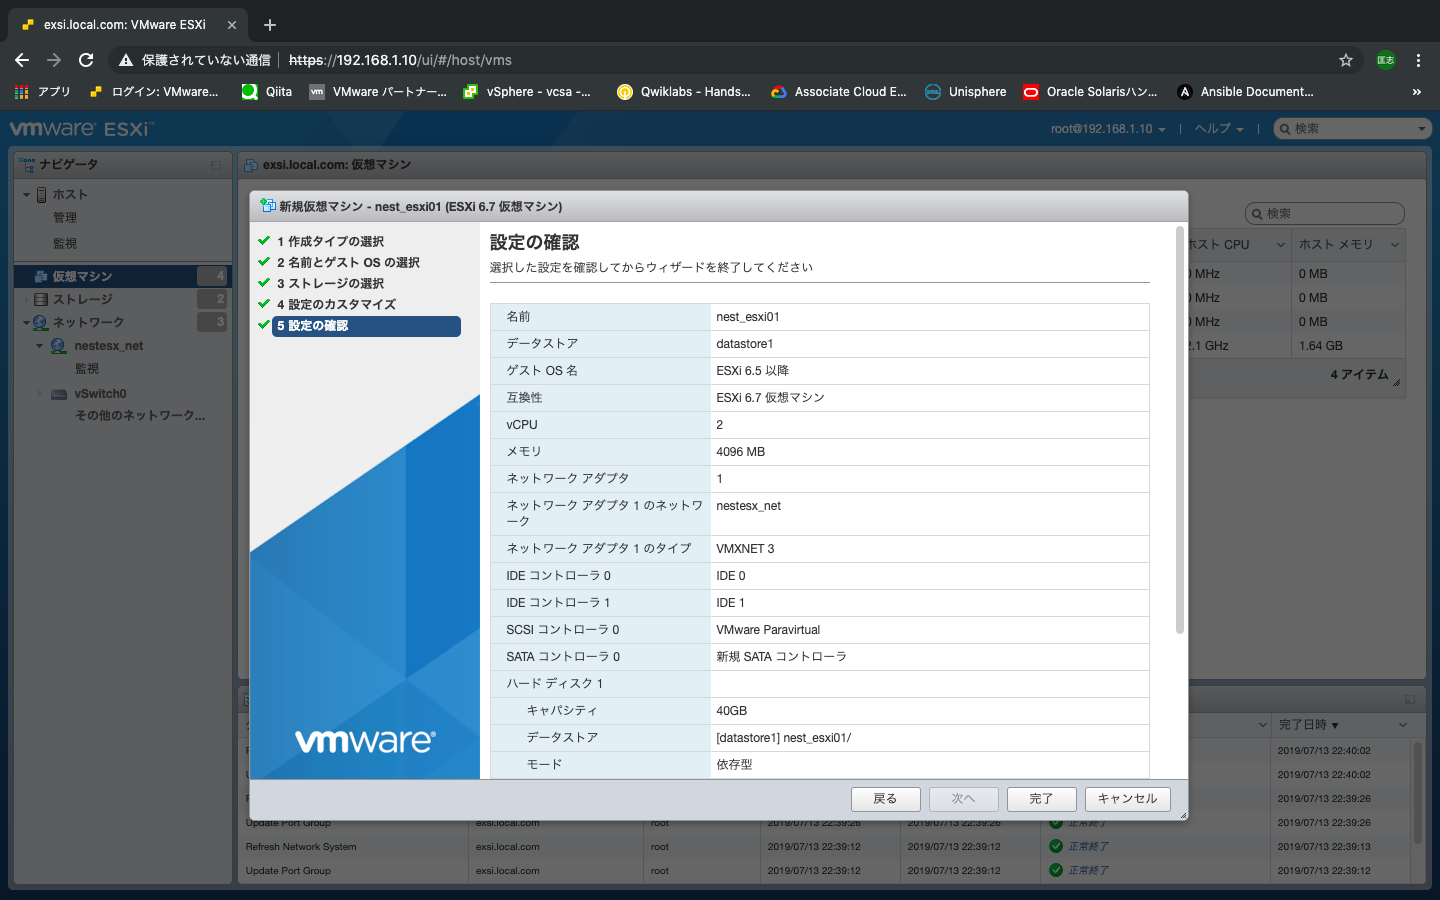This screenshot has height=900, width=1440.
Task: Open the ヘルプ help dropdown
Action: pos(1219,129)
